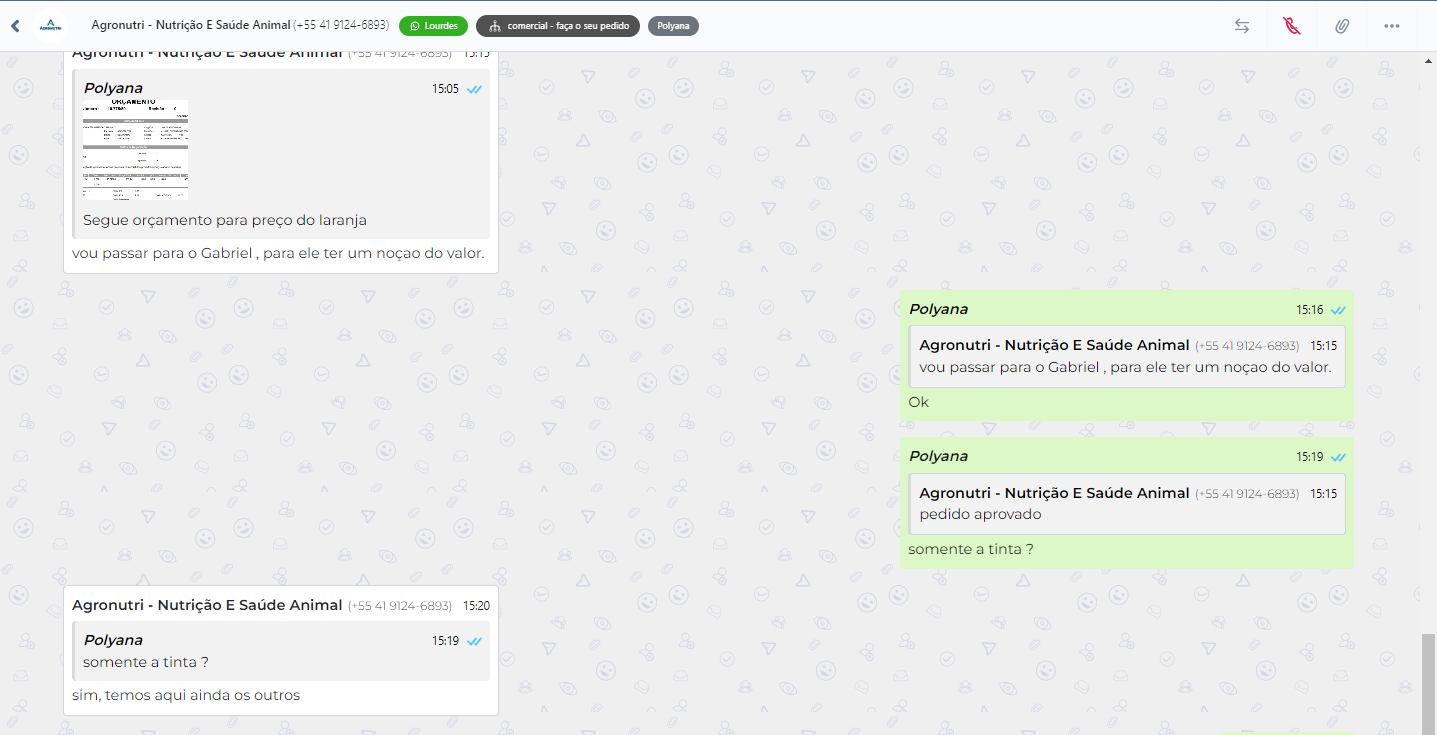
Task: Click 'Segue orçamento para preço do laranja' caption
Action: 225,220
